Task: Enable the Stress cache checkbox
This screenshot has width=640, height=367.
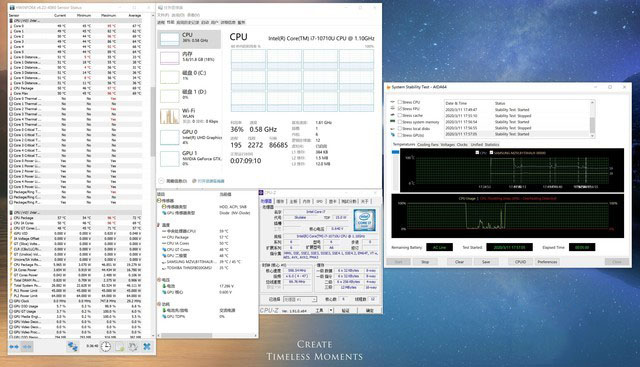Action: coord(400,115)
